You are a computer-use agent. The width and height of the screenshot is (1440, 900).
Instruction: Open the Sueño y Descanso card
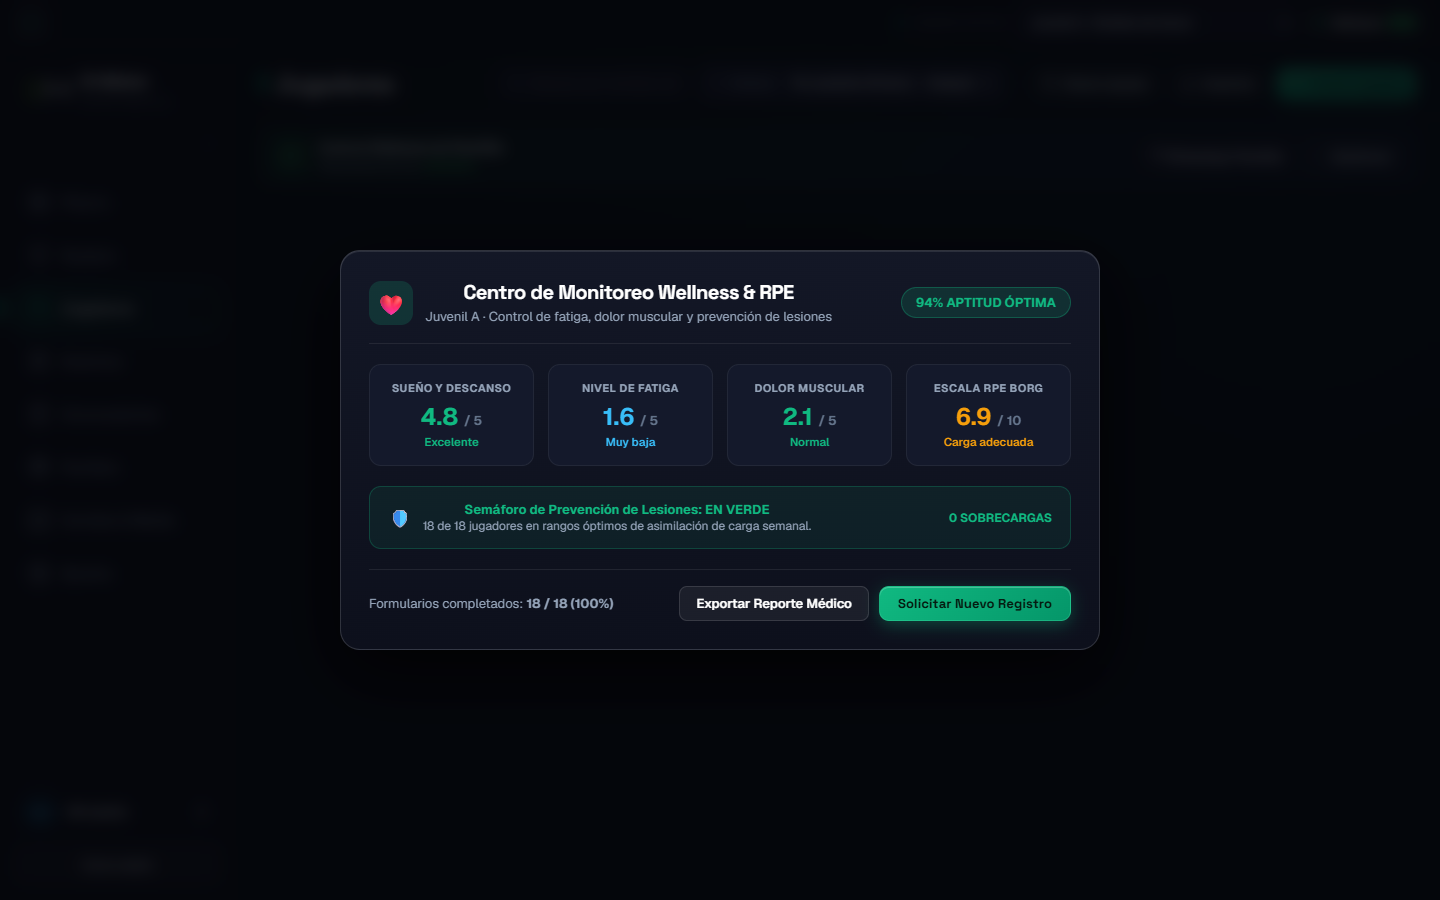click(x=451, y=415)
